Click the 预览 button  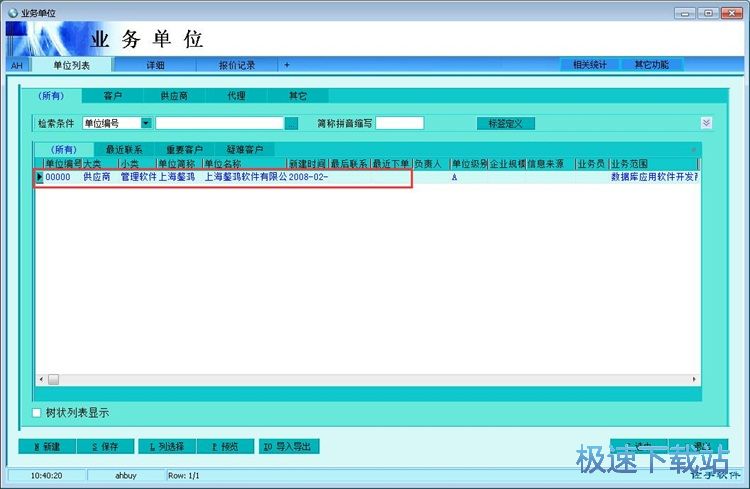225,446
